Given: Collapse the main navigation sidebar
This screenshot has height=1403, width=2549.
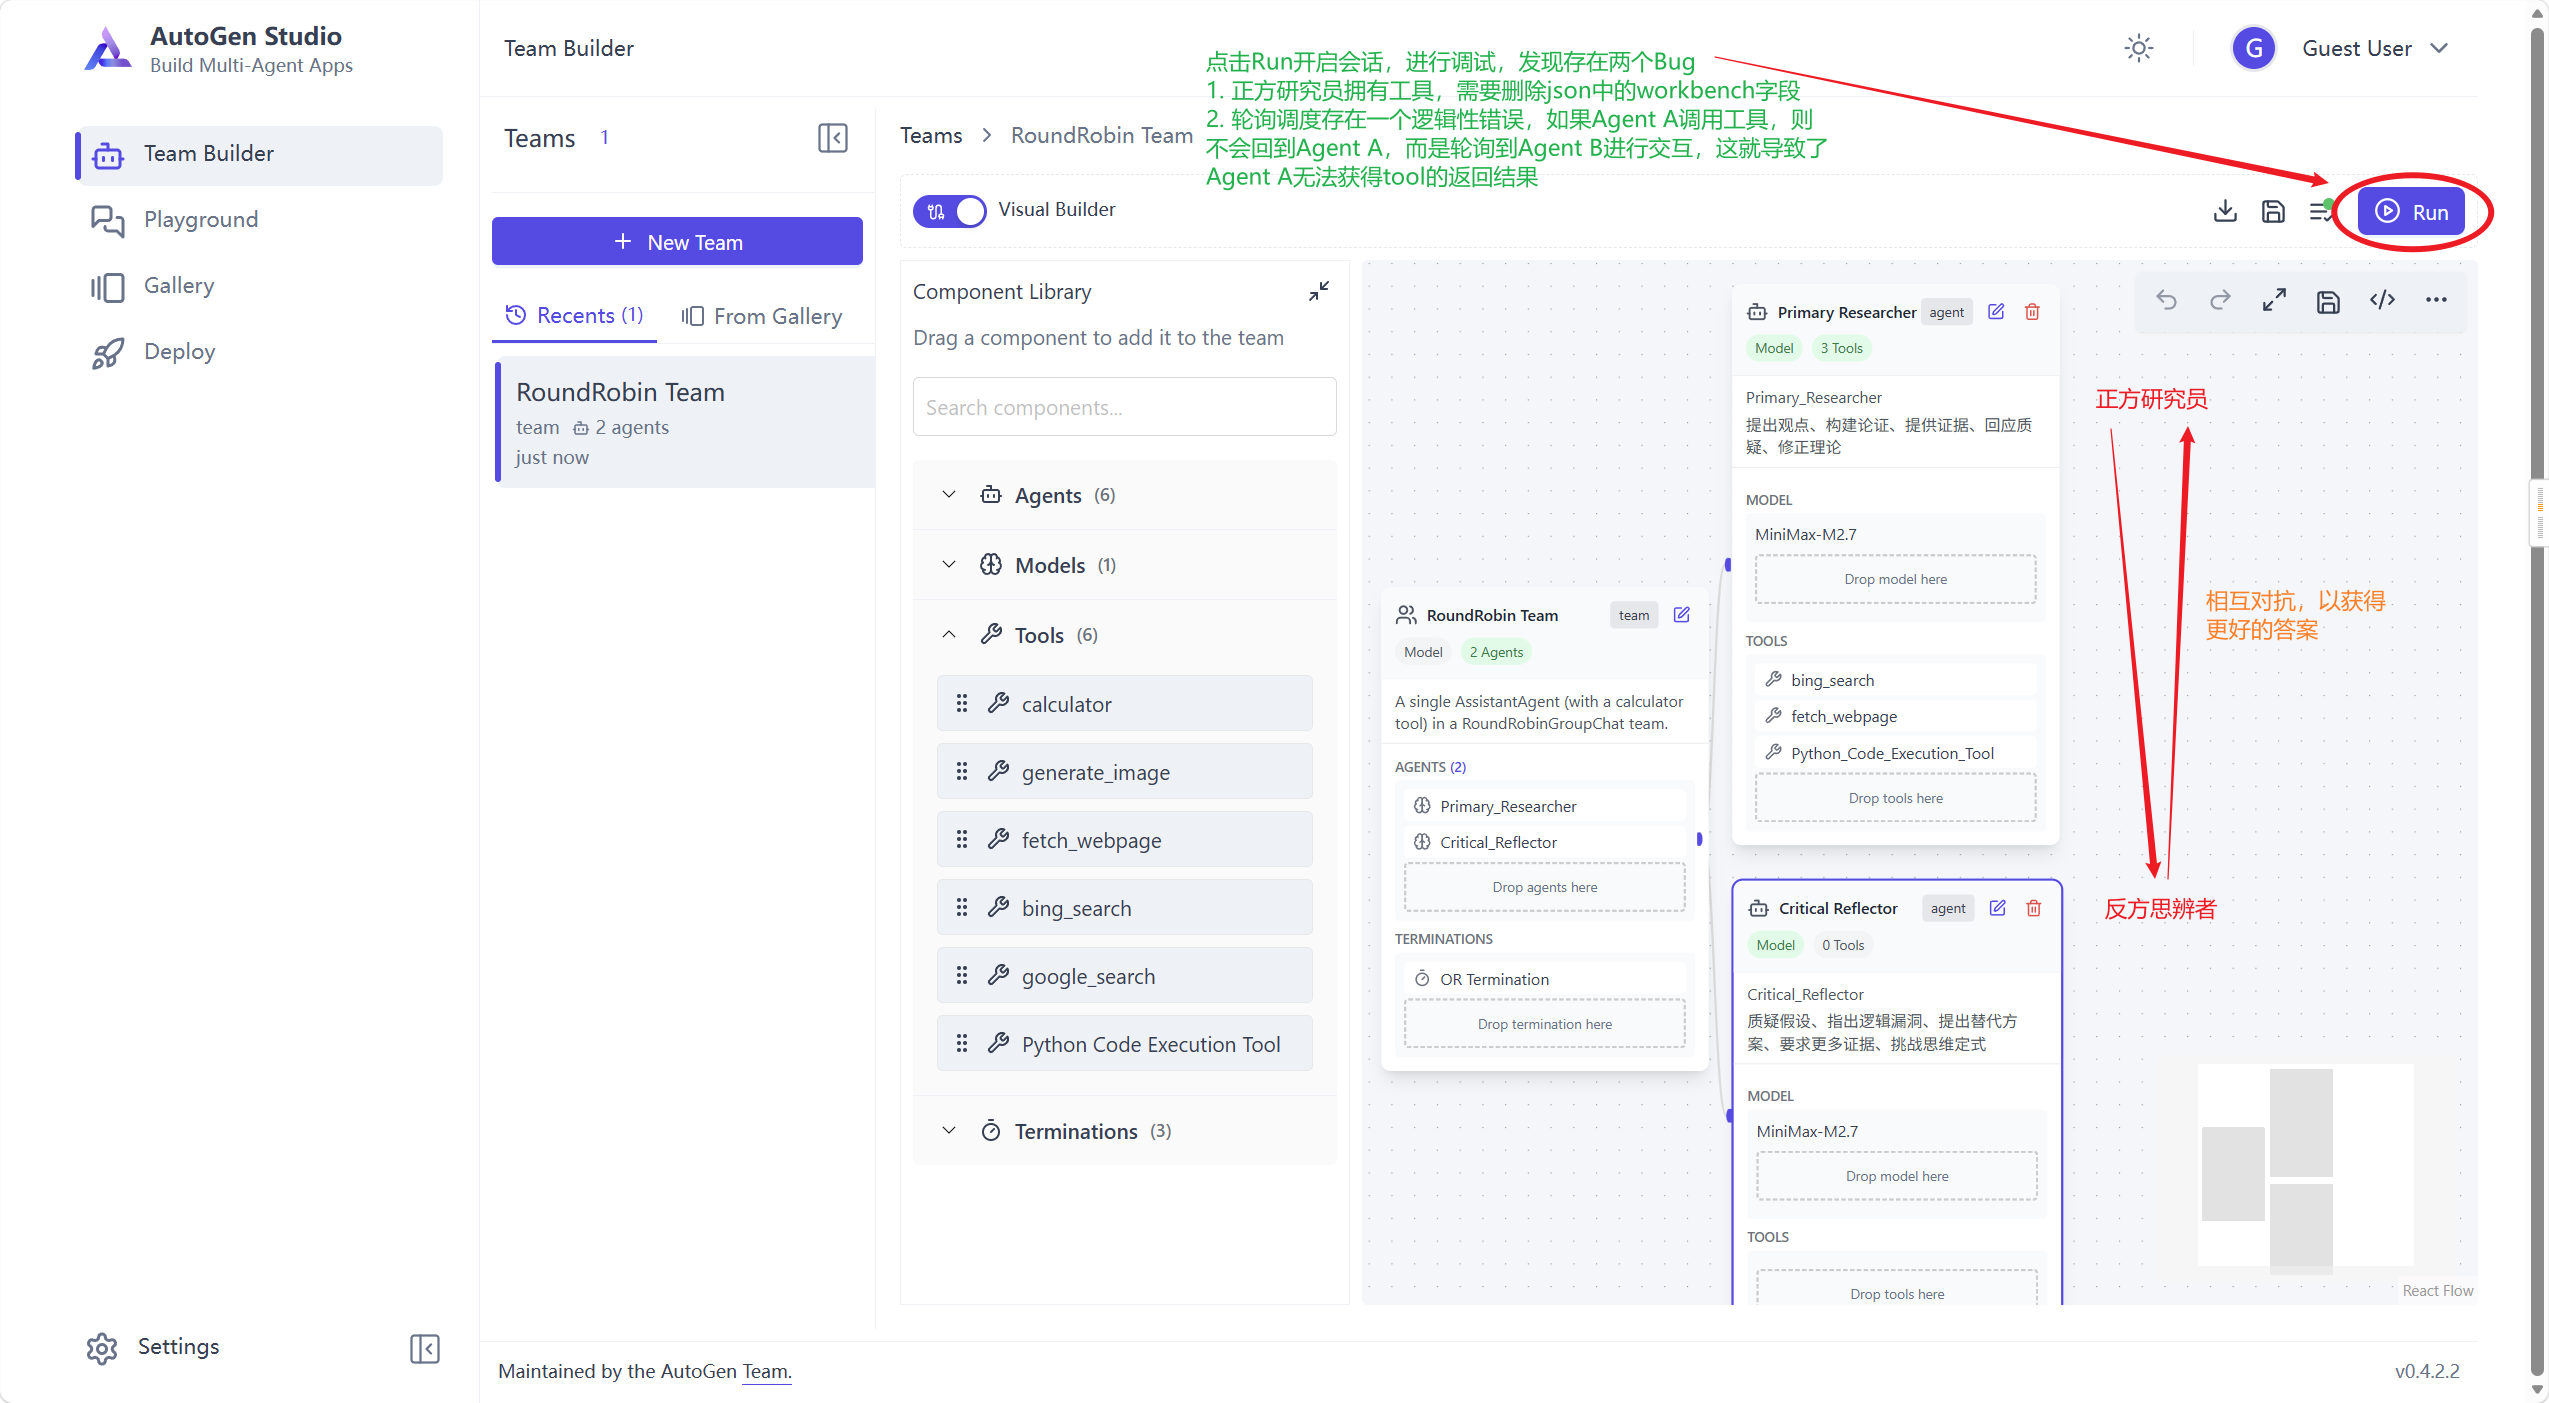Looking at the screenshot, I should (x=424, y=1348).
